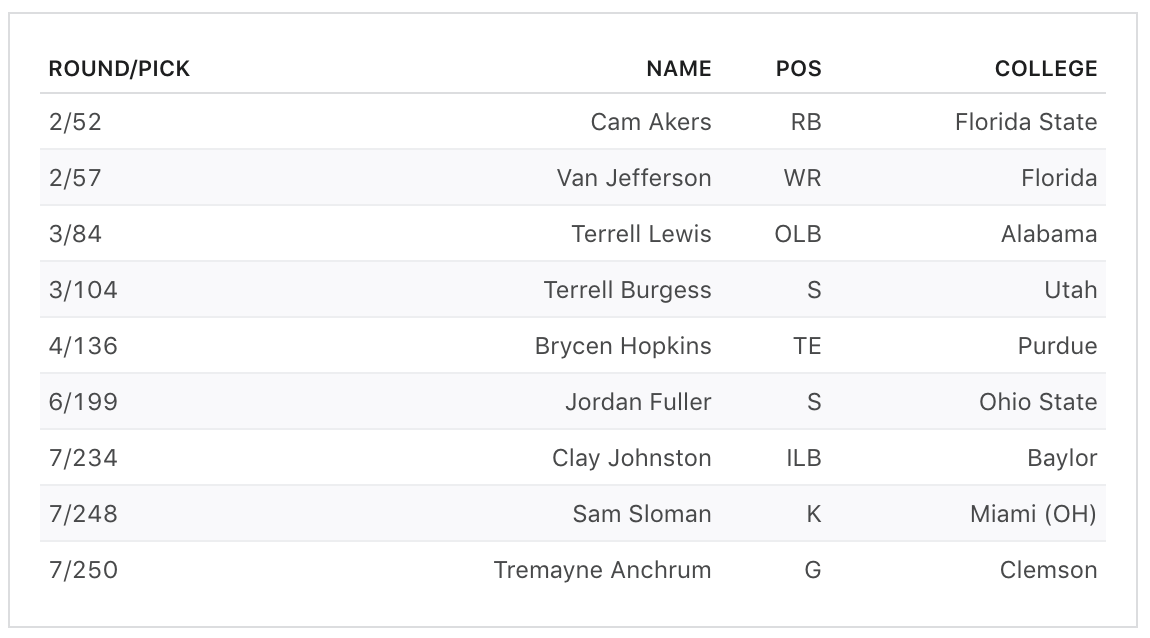1150x638 pixels.
Task: Click the Miami (OH) college cell
Action: coord(1033,514)
